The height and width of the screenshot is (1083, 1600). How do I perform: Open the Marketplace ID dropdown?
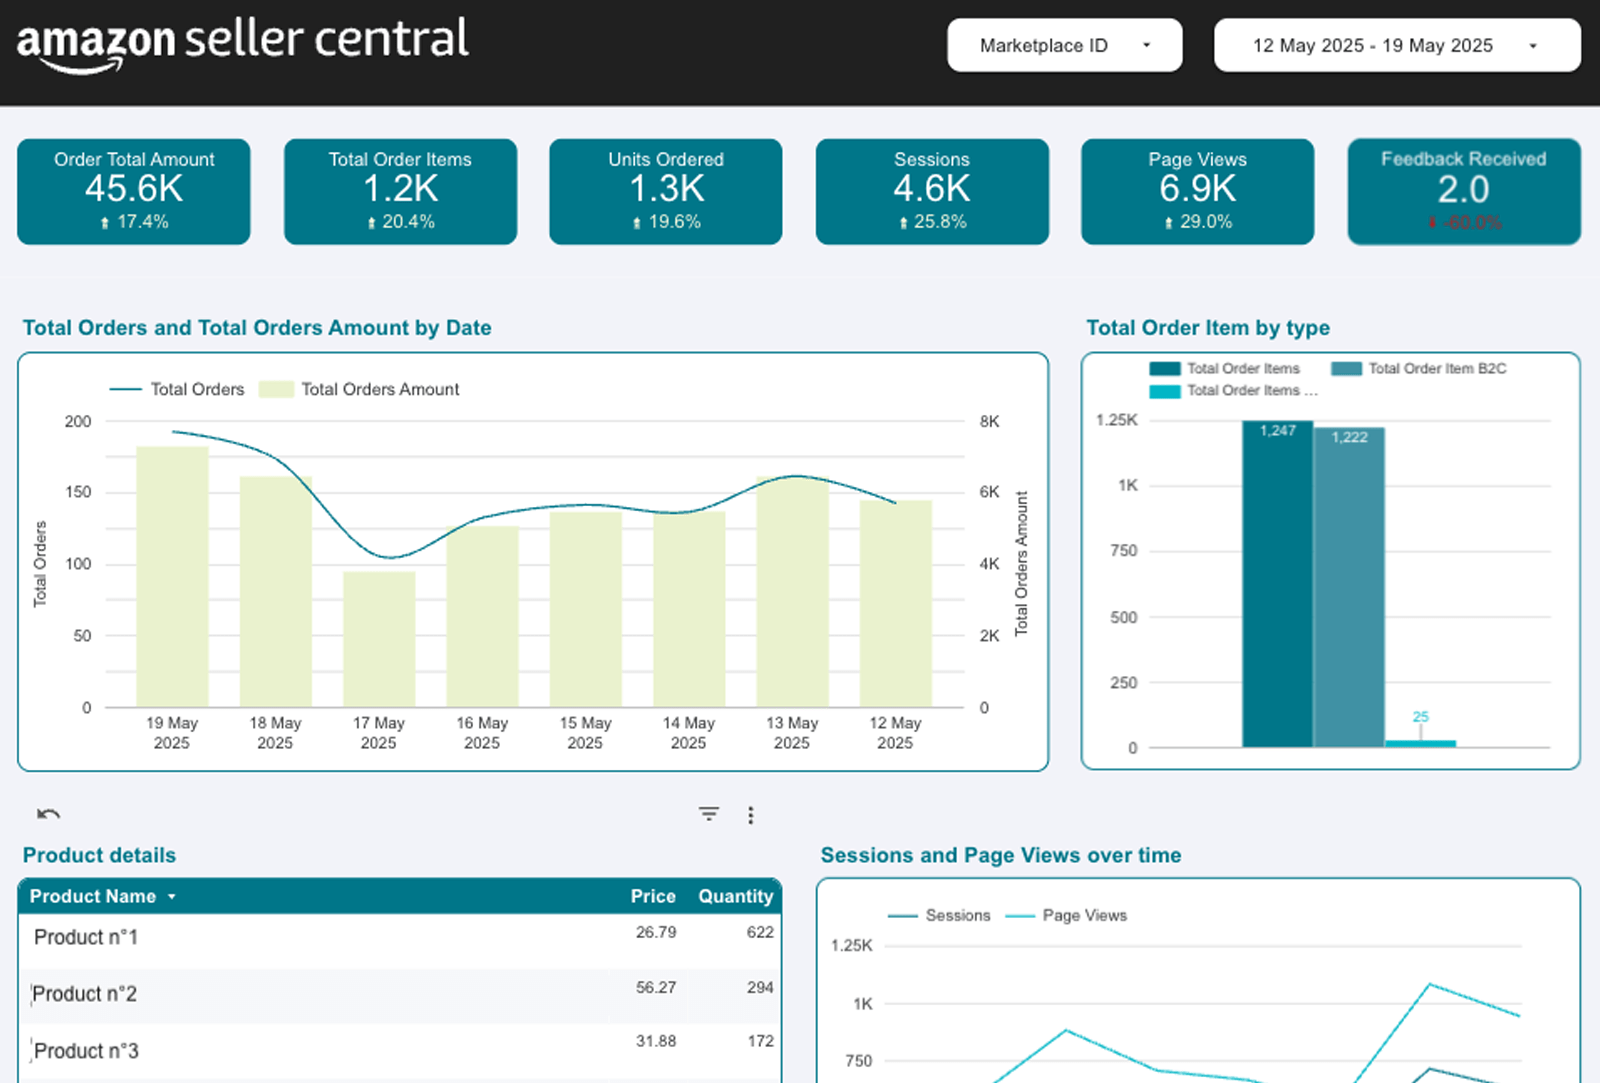coord(1065,45)
